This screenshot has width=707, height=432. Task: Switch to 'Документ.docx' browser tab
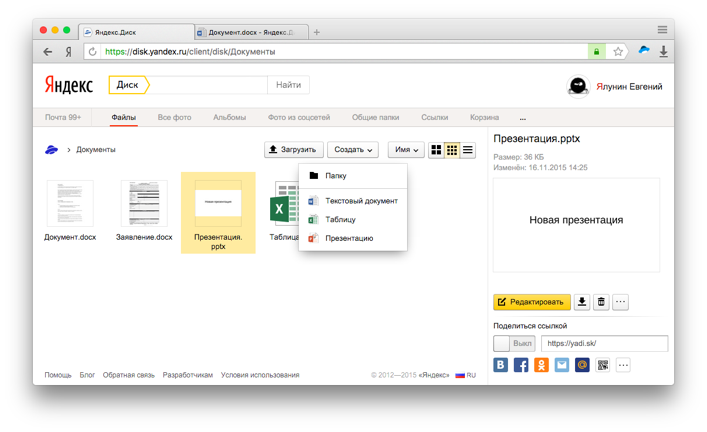[252, 32]
